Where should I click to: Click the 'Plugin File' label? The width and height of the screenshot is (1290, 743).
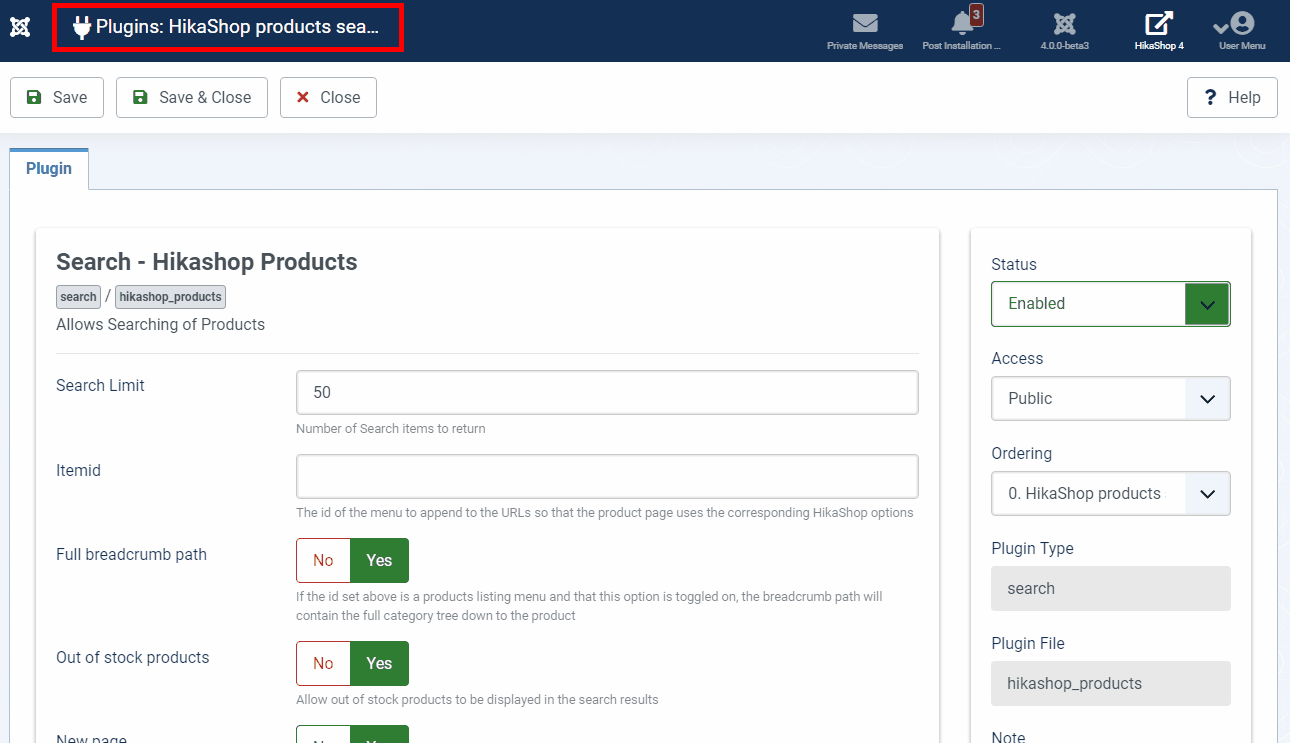point(1028,643)
